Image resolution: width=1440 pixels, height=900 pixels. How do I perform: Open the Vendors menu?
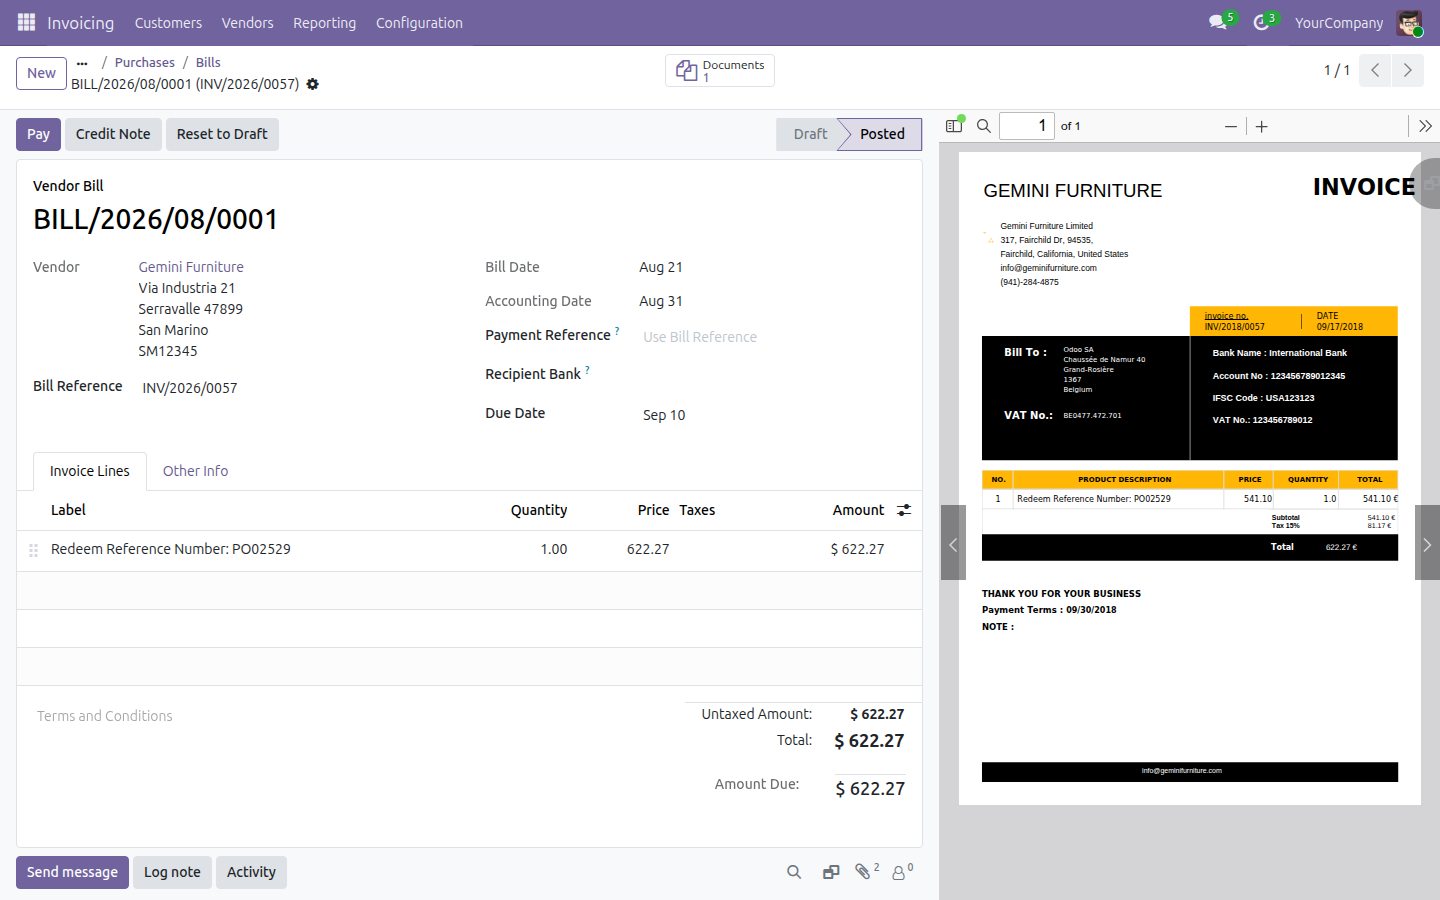click(247, 23)
